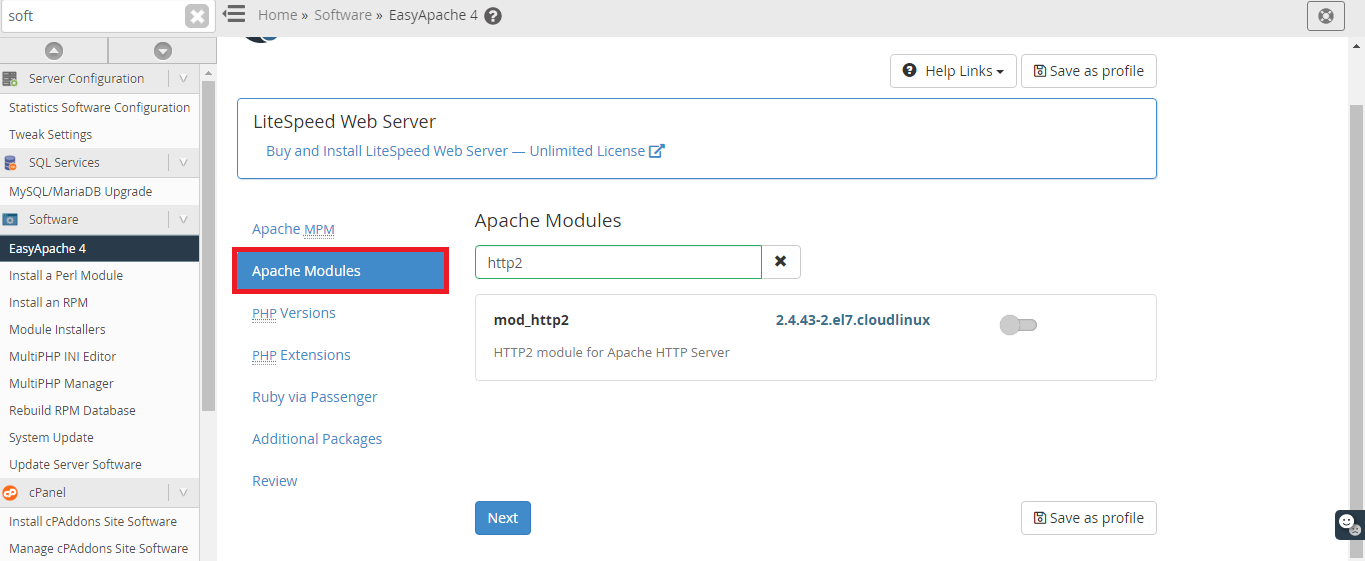Collapse all sidebar sections with up arrow

click(54, 50)
